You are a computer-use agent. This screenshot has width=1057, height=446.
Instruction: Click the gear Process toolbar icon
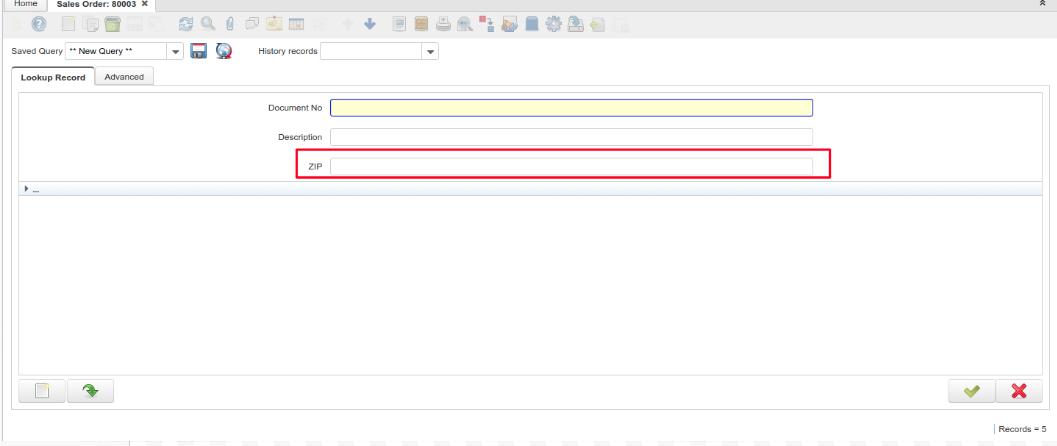tap(553, 25)
